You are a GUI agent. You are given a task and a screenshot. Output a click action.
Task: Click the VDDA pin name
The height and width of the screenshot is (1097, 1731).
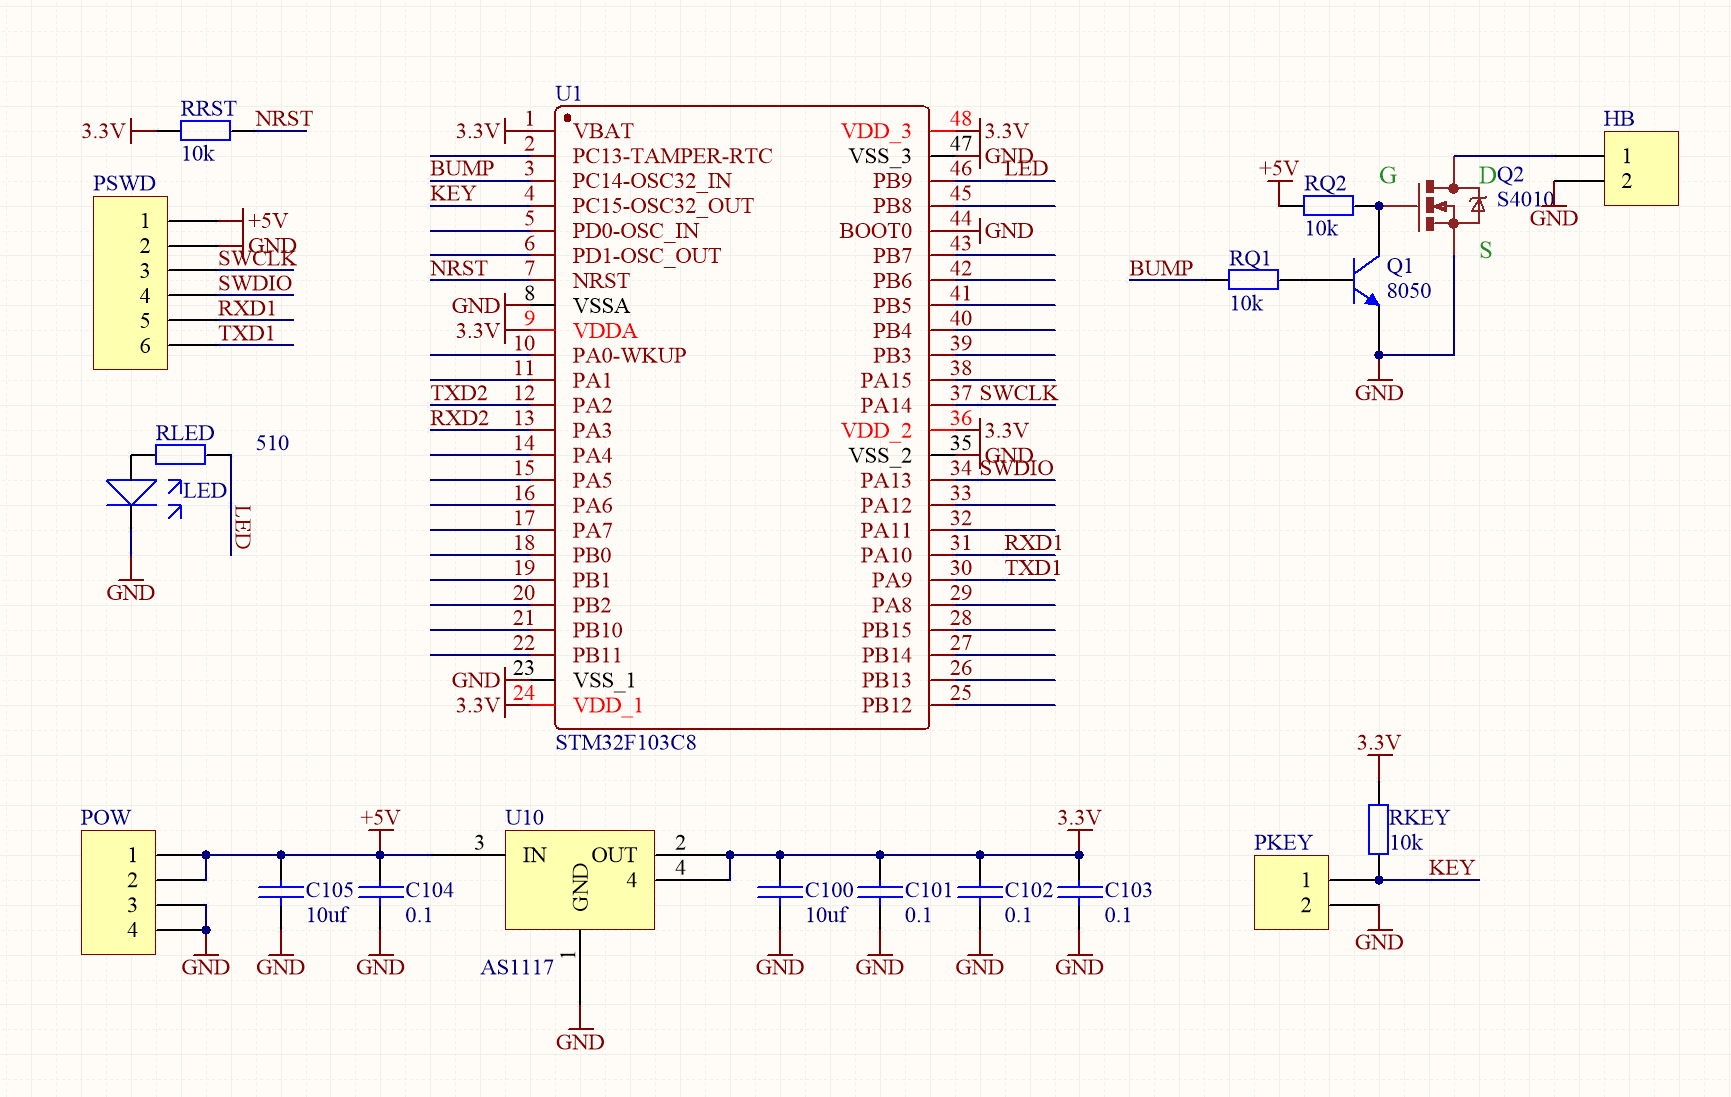point(604,331)
